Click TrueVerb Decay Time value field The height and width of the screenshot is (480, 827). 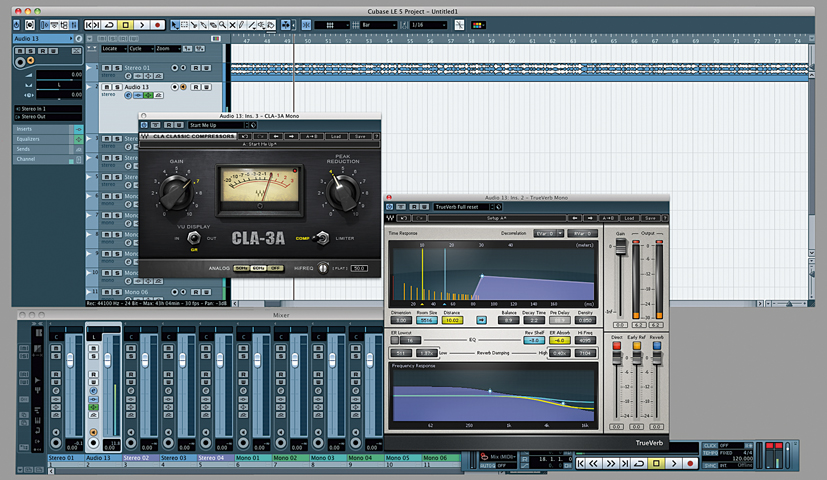(x=533, y=320)
